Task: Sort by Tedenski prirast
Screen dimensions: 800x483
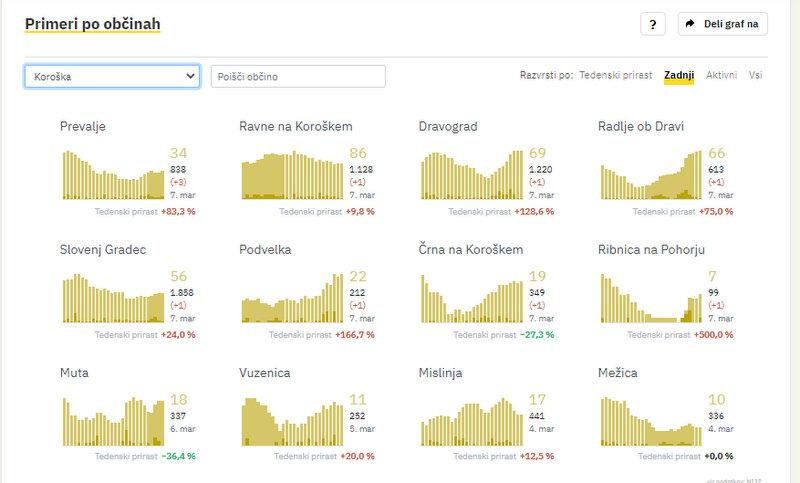Action: tap(616, 76)
